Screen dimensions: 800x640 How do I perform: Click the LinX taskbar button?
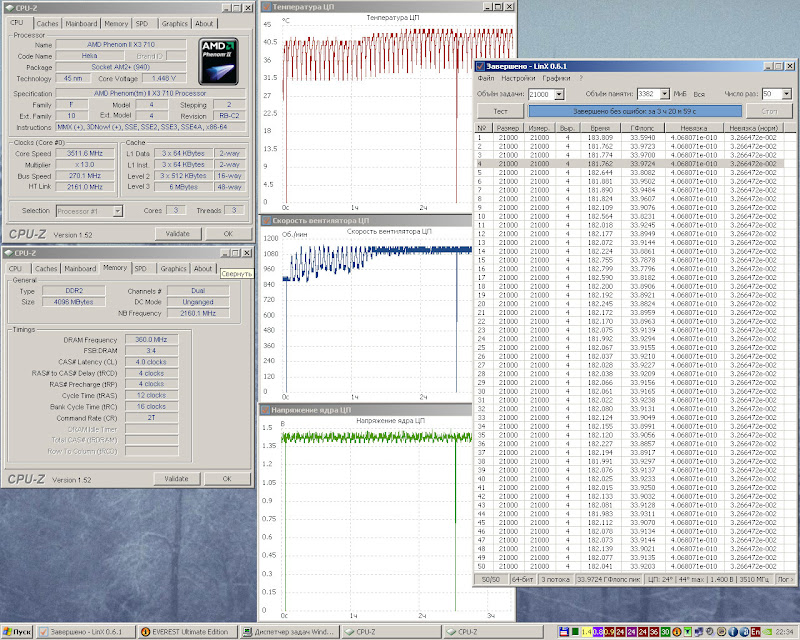point(87,631)
